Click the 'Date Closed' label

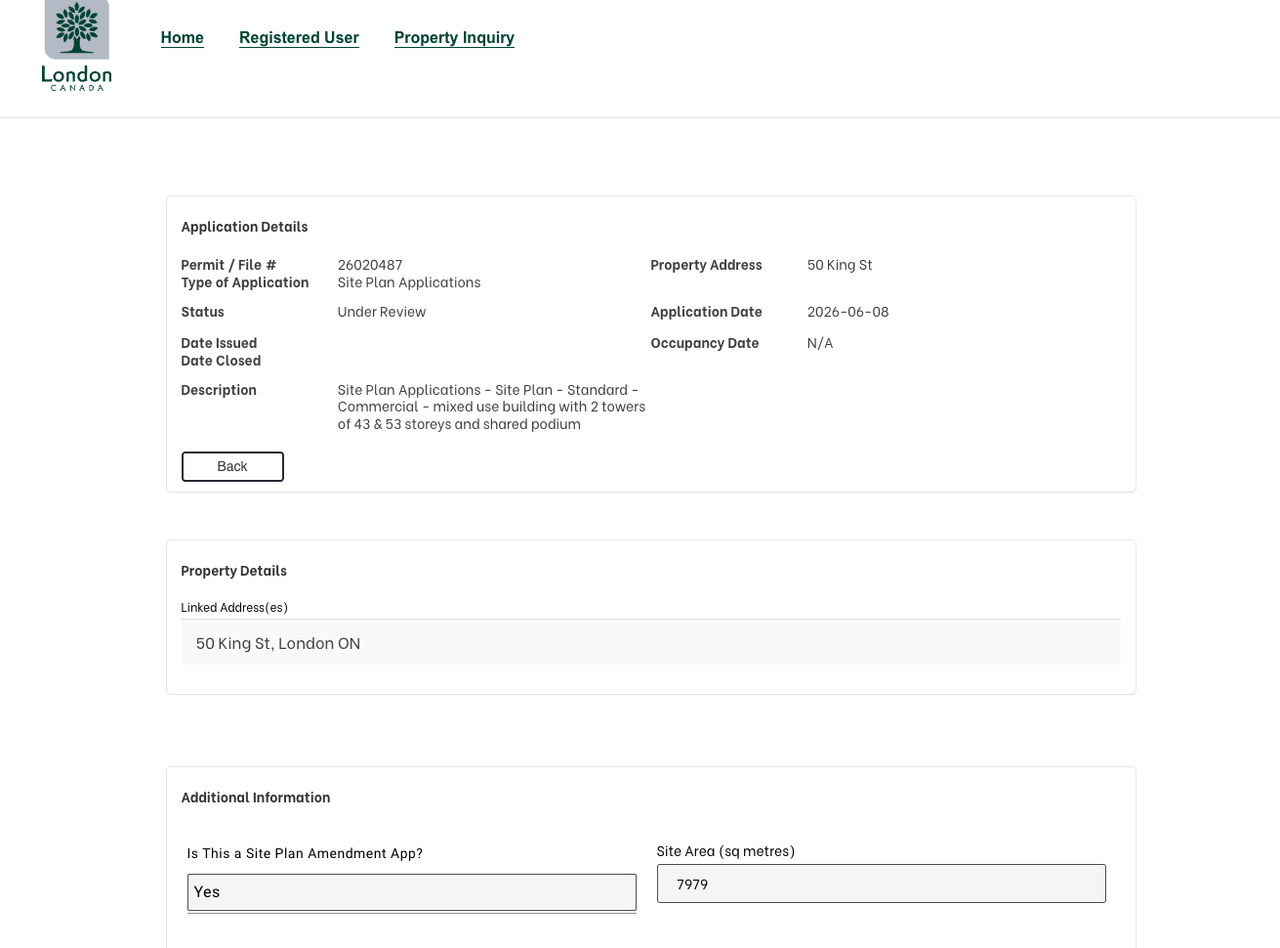pos(221,361)
